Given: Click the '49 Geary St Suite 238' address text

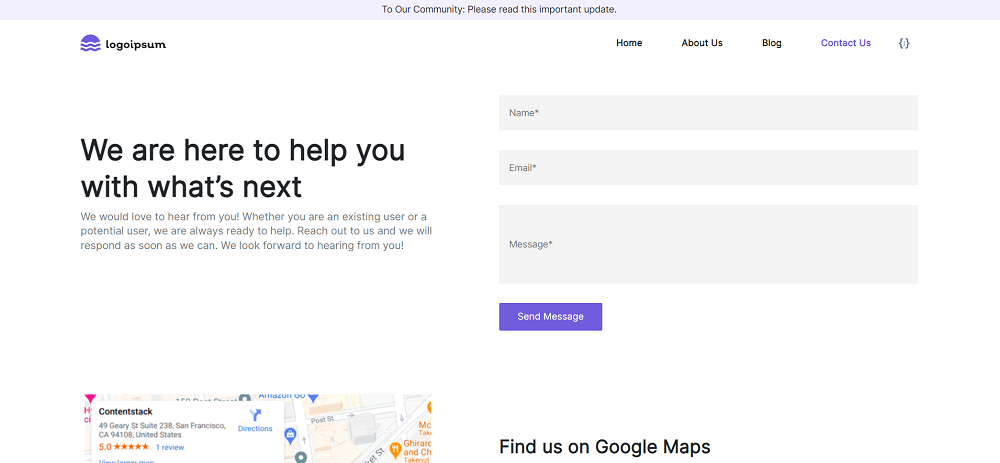Looking at the screenshot, I should pyautogui.click(x=162, y=430).
